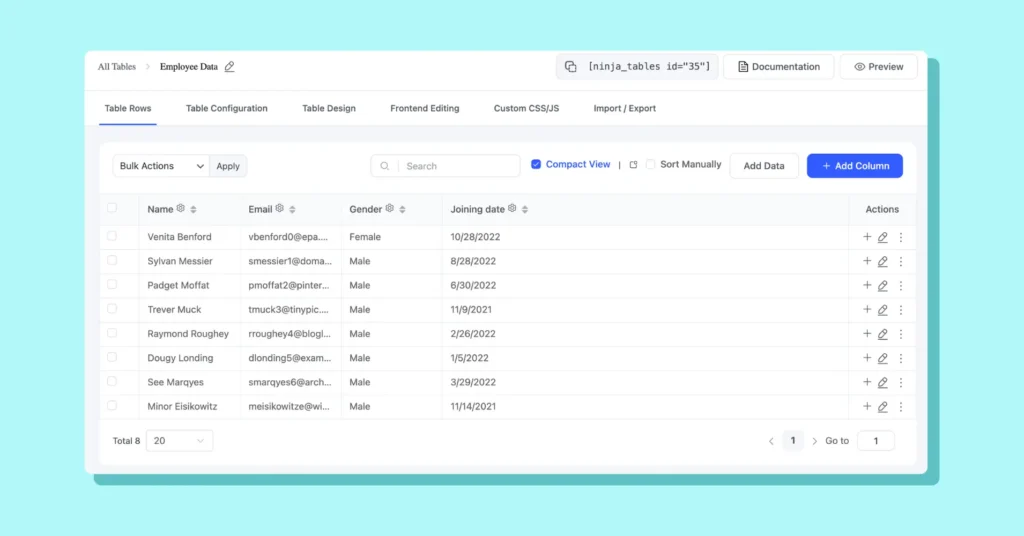Click the Apply bulk action button
This screenshot has width=1024, height=536.
(228, 166)
